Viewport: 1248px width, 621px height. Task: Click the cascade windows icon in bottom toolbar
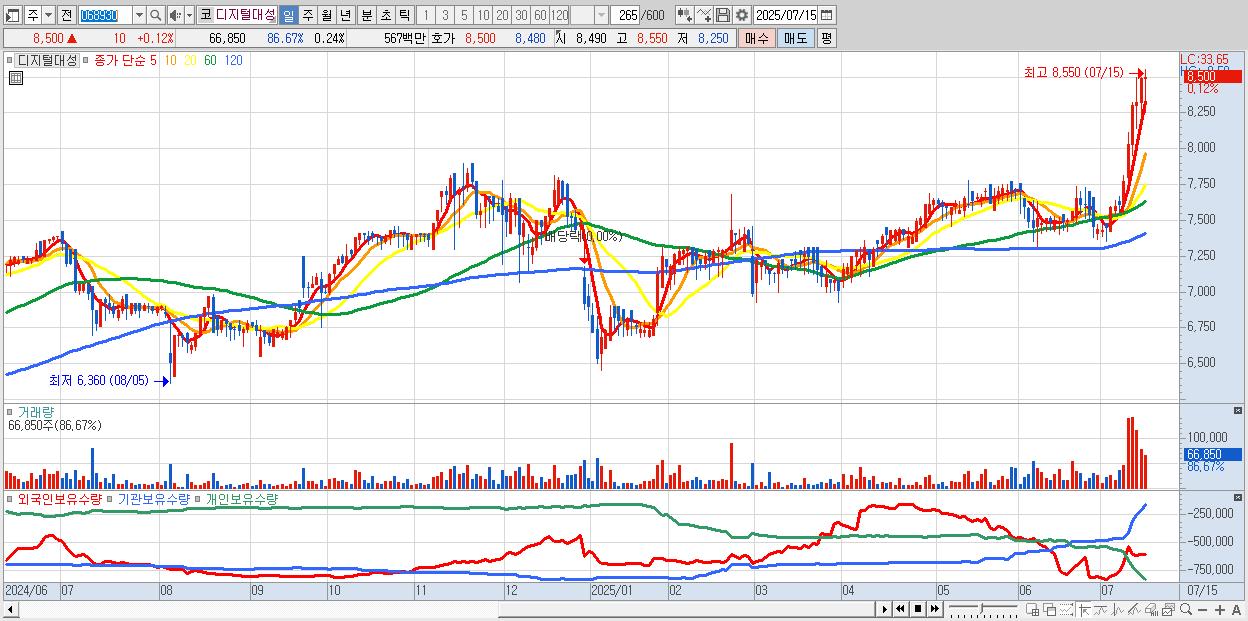1050,609
